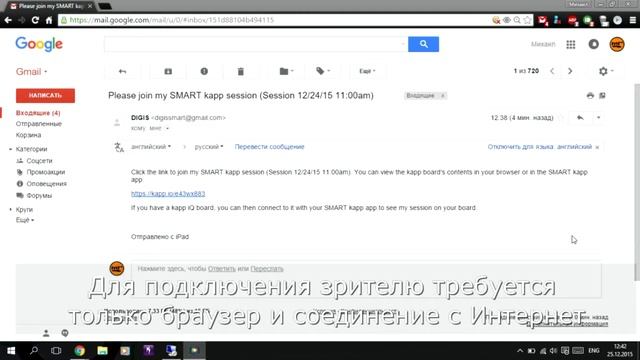
Task: Click Отключить для языка английский
Action: [x=540, y=147]
